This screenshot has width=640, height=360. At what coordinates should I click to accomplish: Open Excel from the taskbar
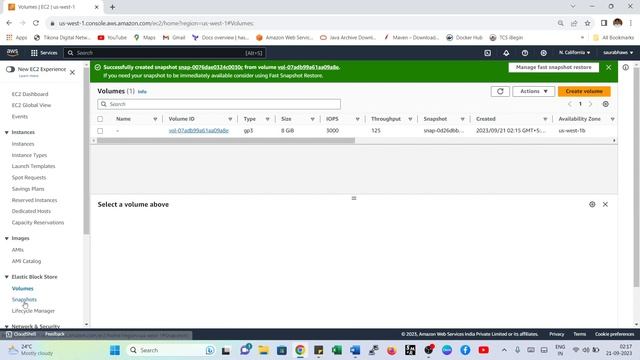[337, 350]
